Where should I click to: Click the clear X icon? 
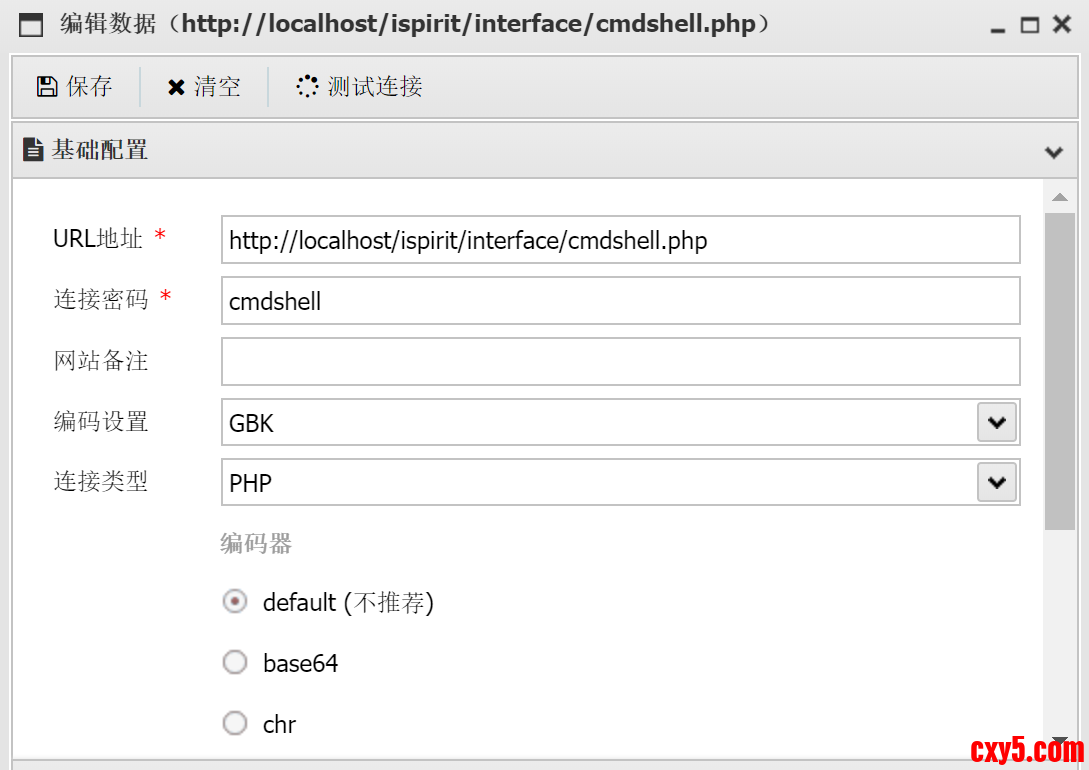click(176, 87)
